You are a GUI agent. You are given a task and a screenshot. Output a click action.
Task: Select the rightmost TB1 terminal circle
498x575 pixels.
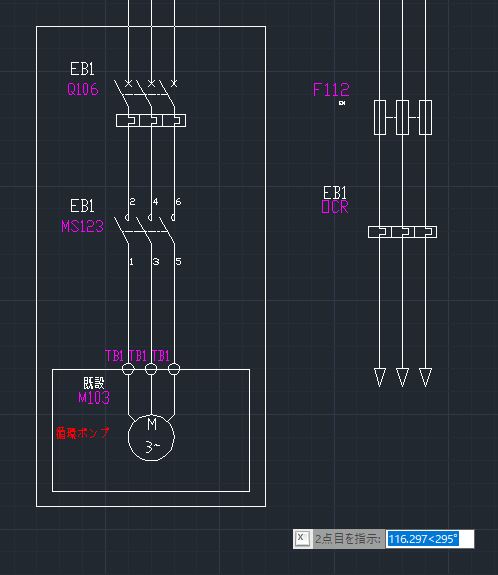[174, 369]
